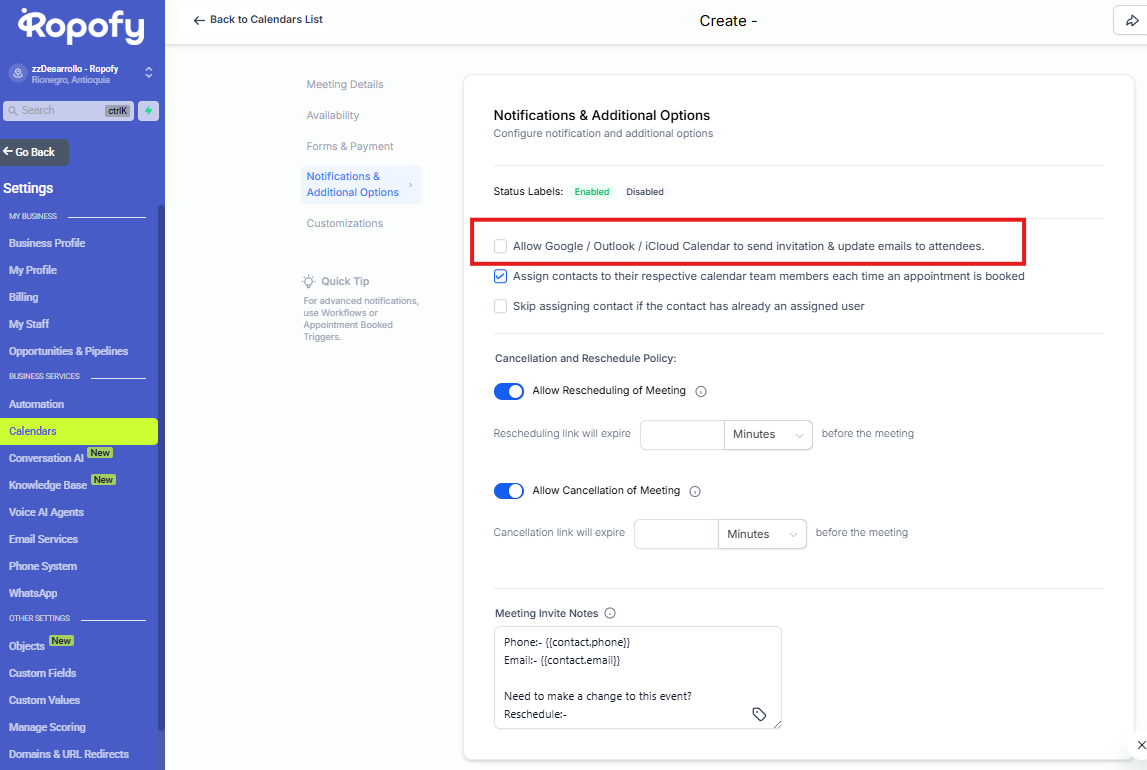This screenshot has width=1147, height=770.
Task: Click the info icon next to Meeting Invite Notes
Action: coord(610,614)
